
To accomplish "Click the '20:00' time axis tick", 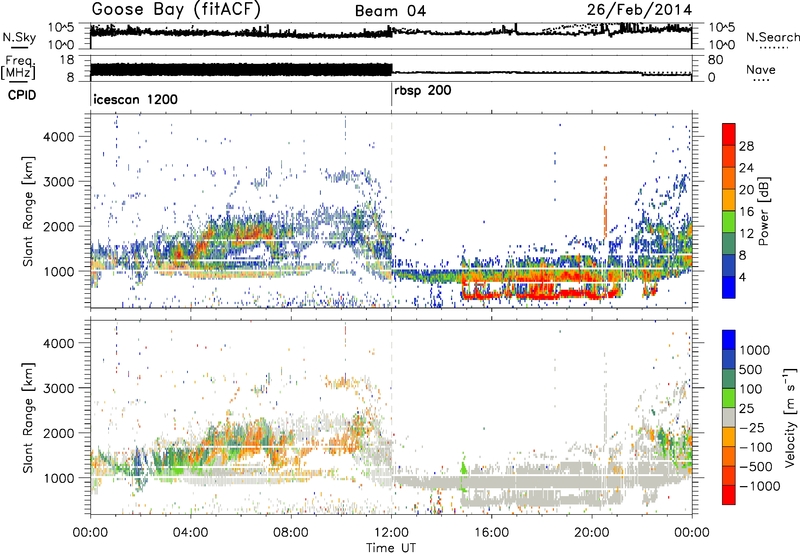I will click(x=592, y=533).
